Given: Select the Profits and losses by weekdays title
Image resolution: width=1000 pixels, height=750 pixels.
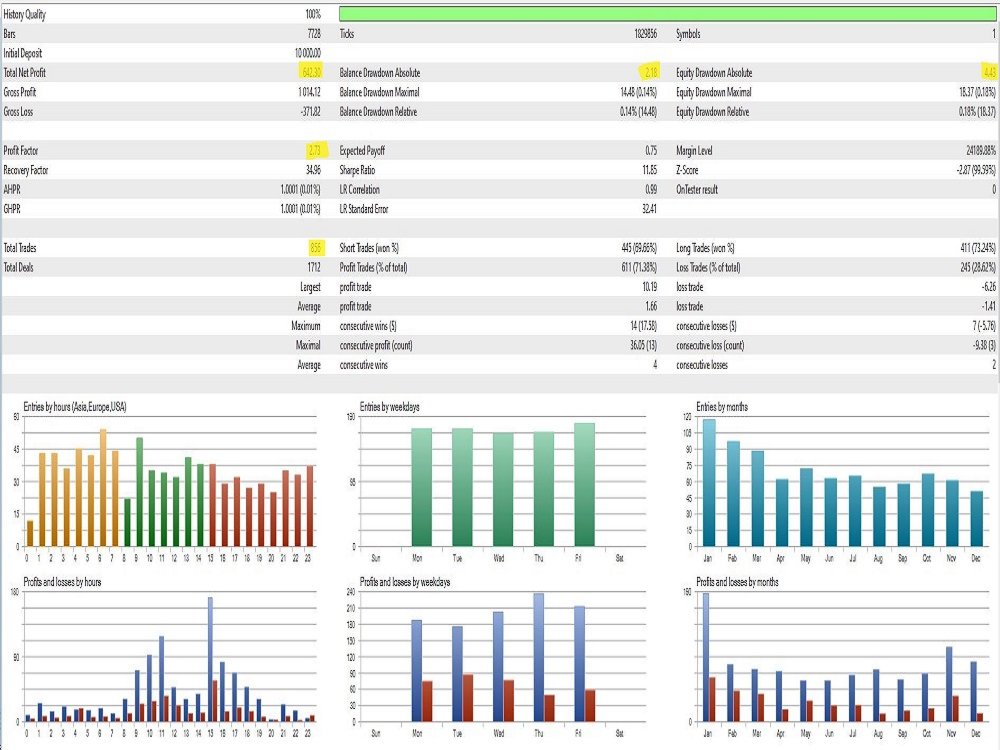Looking at the screenshot, I should 405,582.
